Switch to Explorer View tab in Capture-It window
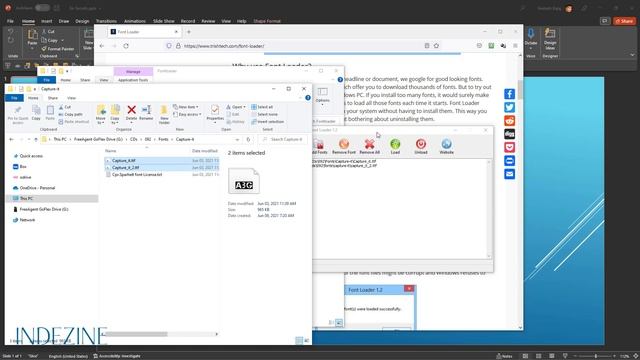The image size is (640, 360). (71, 98)
